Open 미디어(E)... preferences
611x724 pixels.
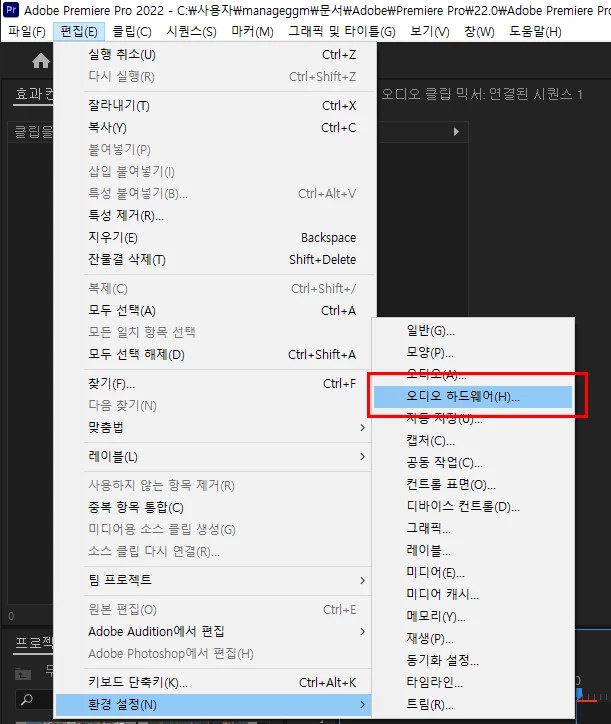(x=473, y=573)
